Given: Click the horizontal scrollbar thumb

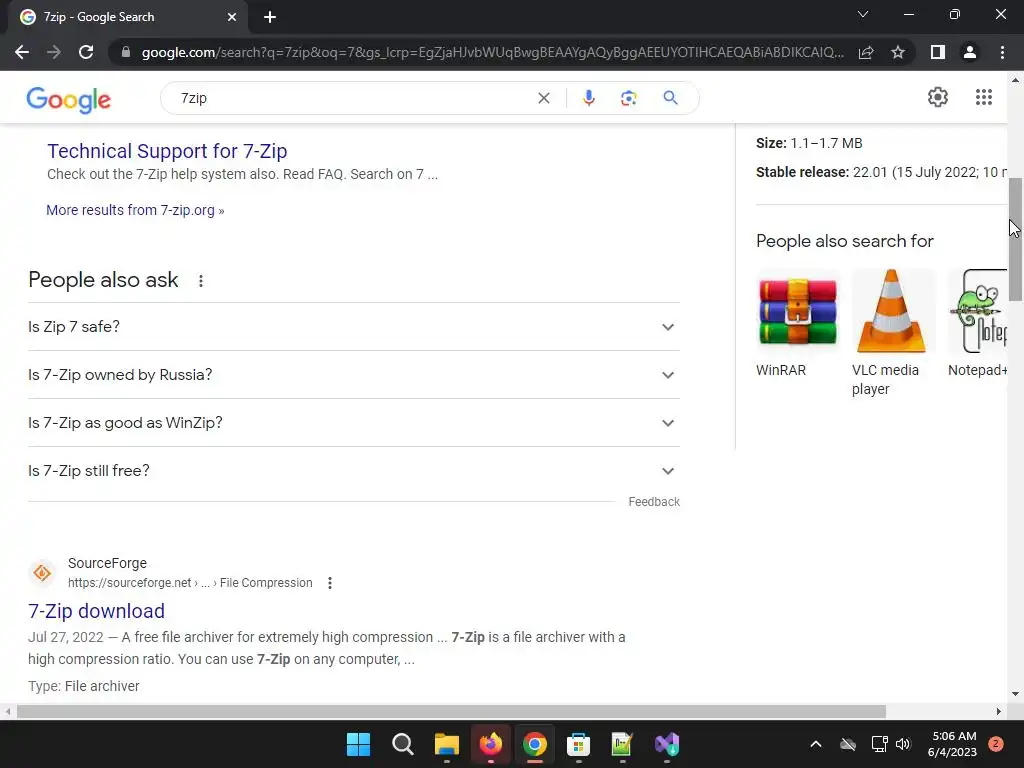Looking at the screenshot, I should click(x=451, y=711).
